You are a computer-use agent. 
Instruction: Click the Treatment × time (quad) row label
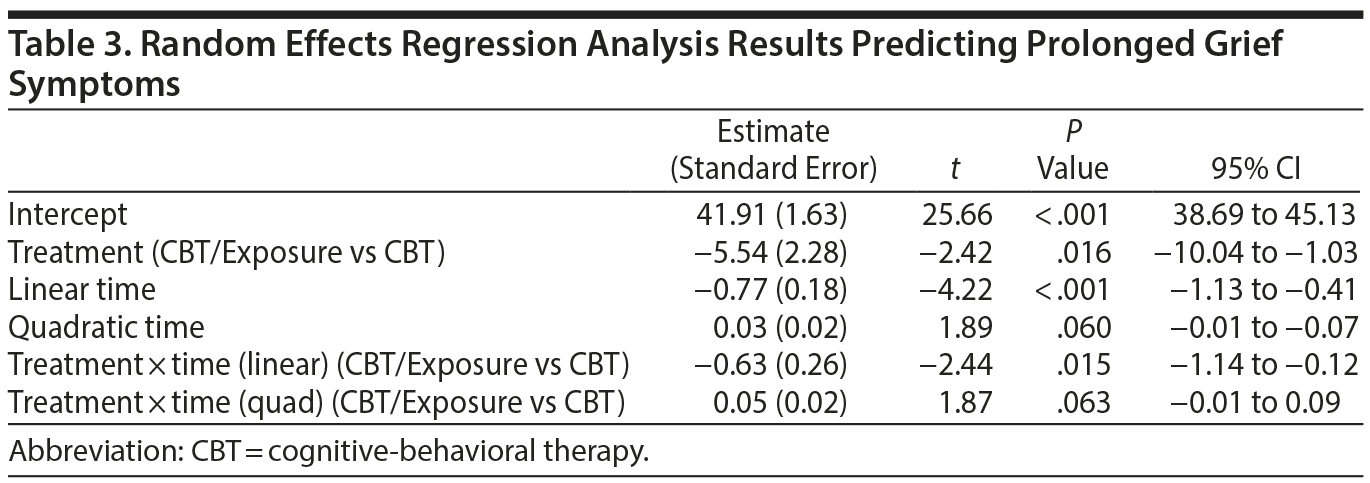(x=317, y=403)
